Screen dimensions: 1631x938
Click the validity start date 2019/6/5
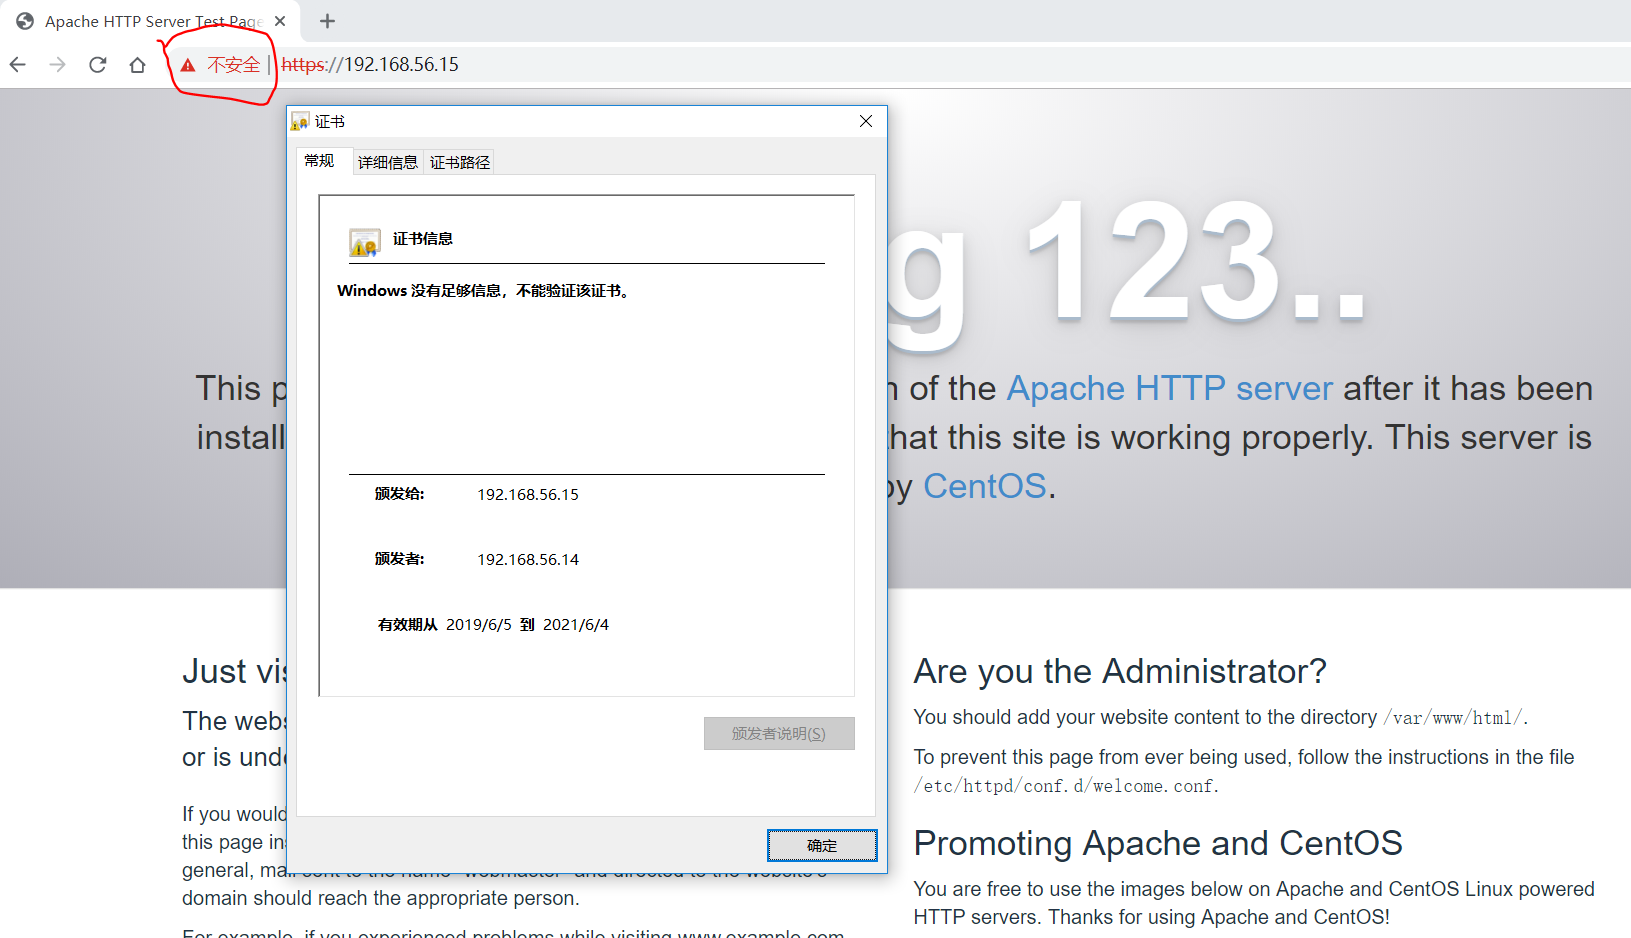point(478,624)
